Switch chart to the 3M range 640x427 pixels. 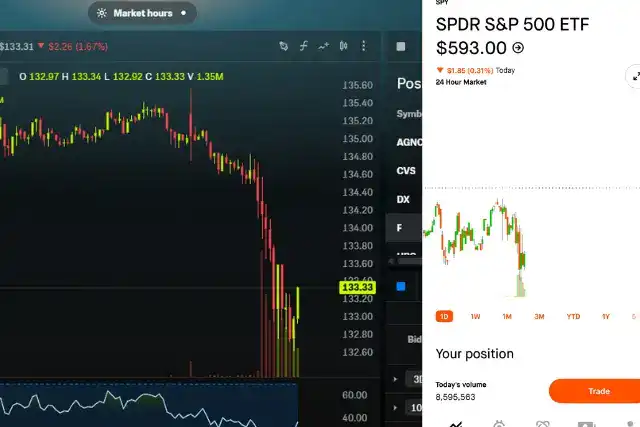(x=539, y=316)
